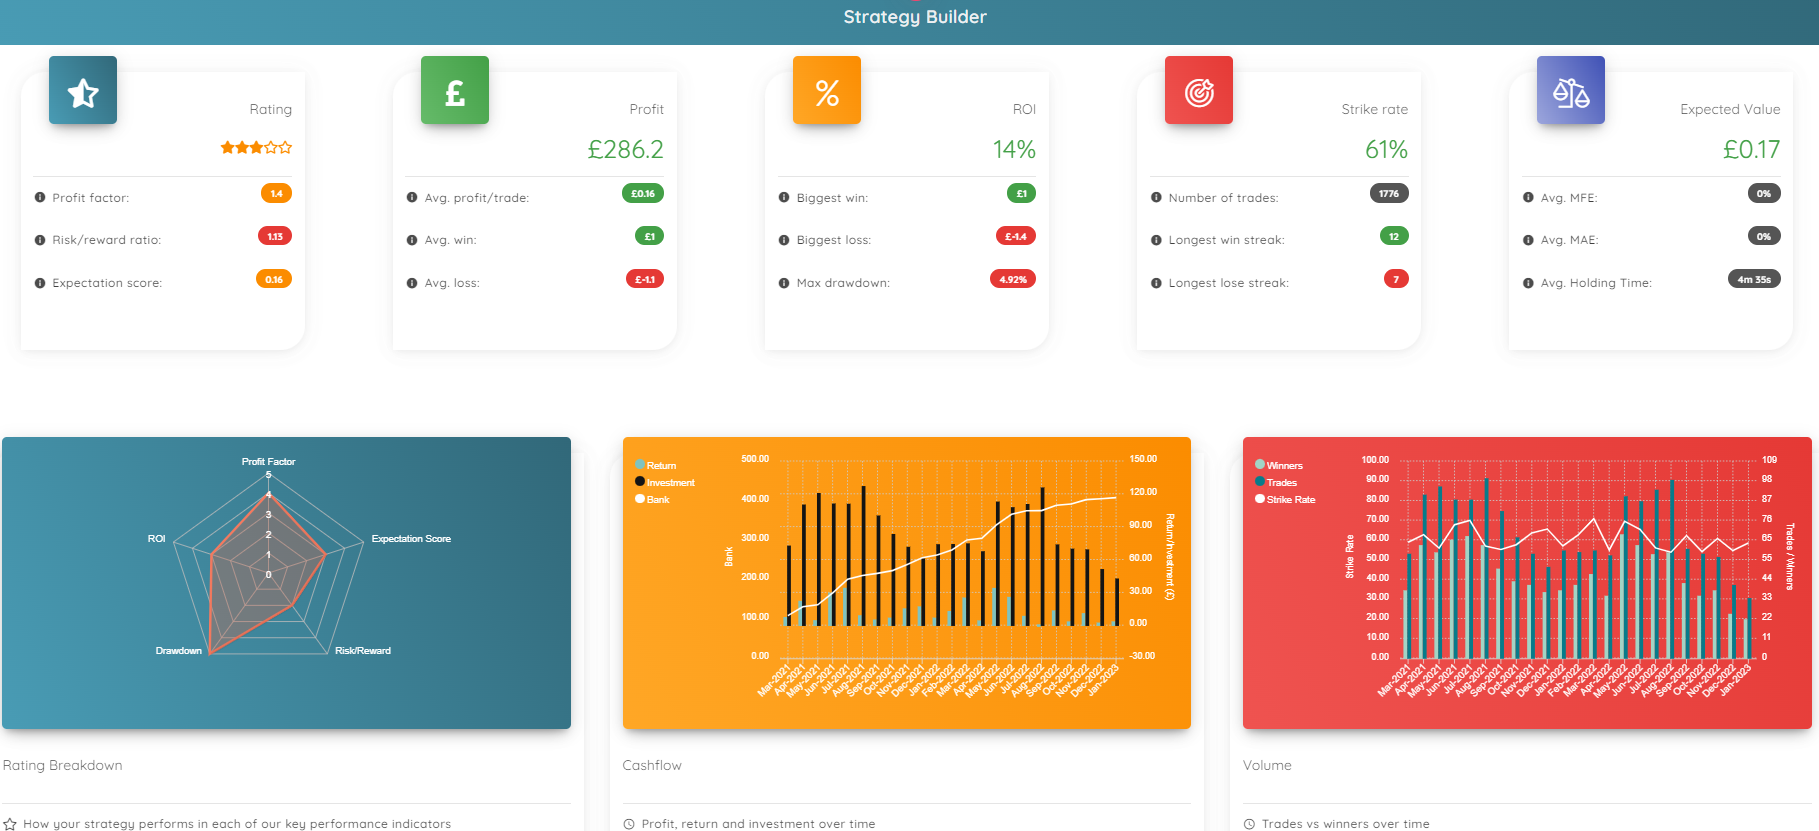Click the orange percent ROI icon

[827, 91]
